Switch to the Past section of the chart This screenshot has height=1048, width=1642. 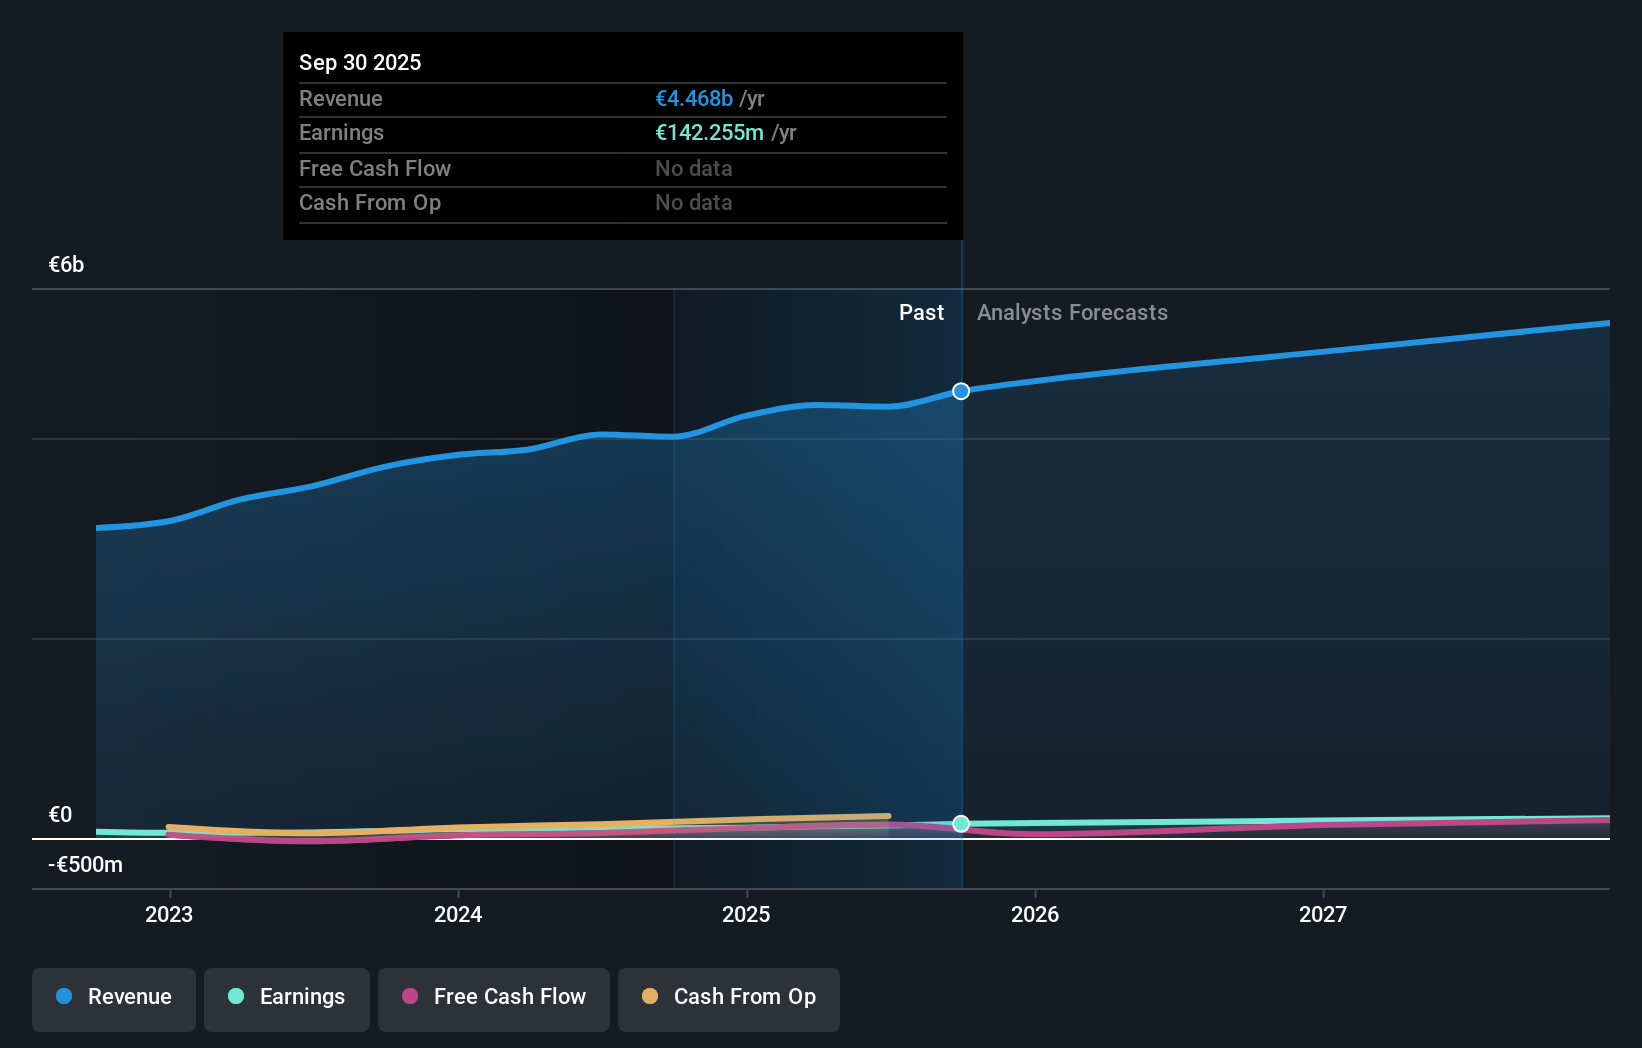coord(921,312)
